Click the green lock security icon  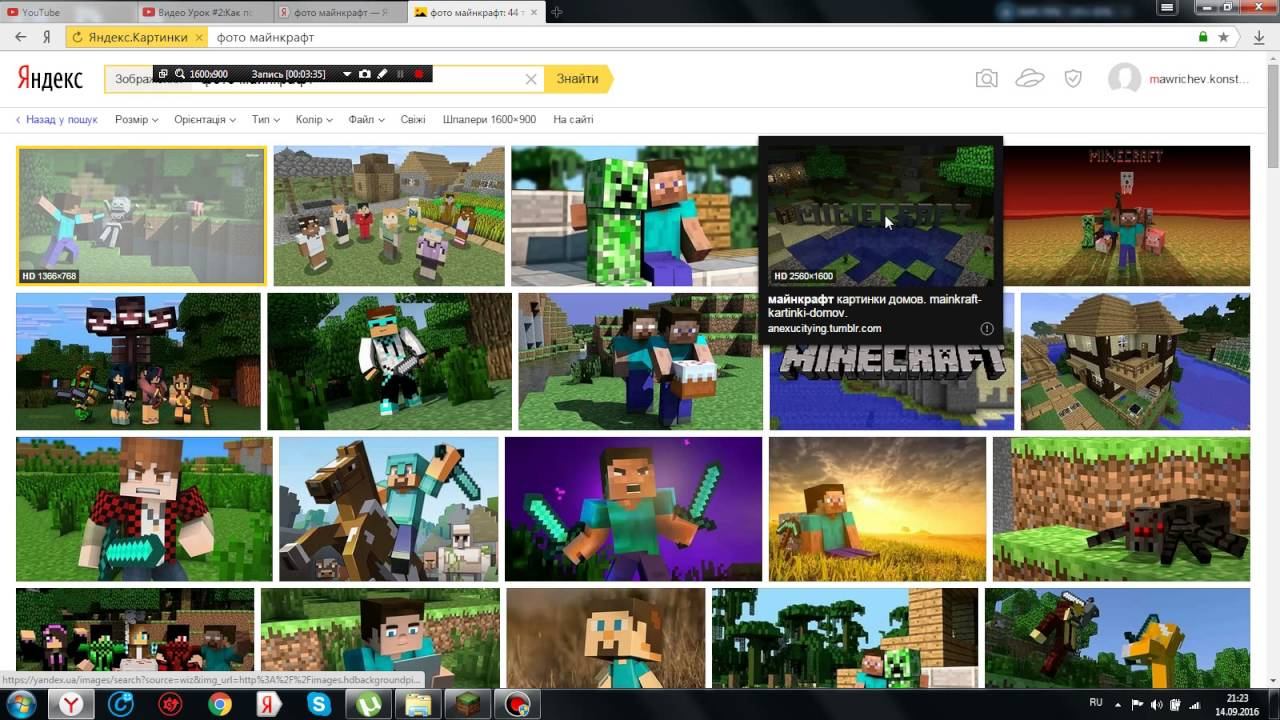[x=1203, y=37]
